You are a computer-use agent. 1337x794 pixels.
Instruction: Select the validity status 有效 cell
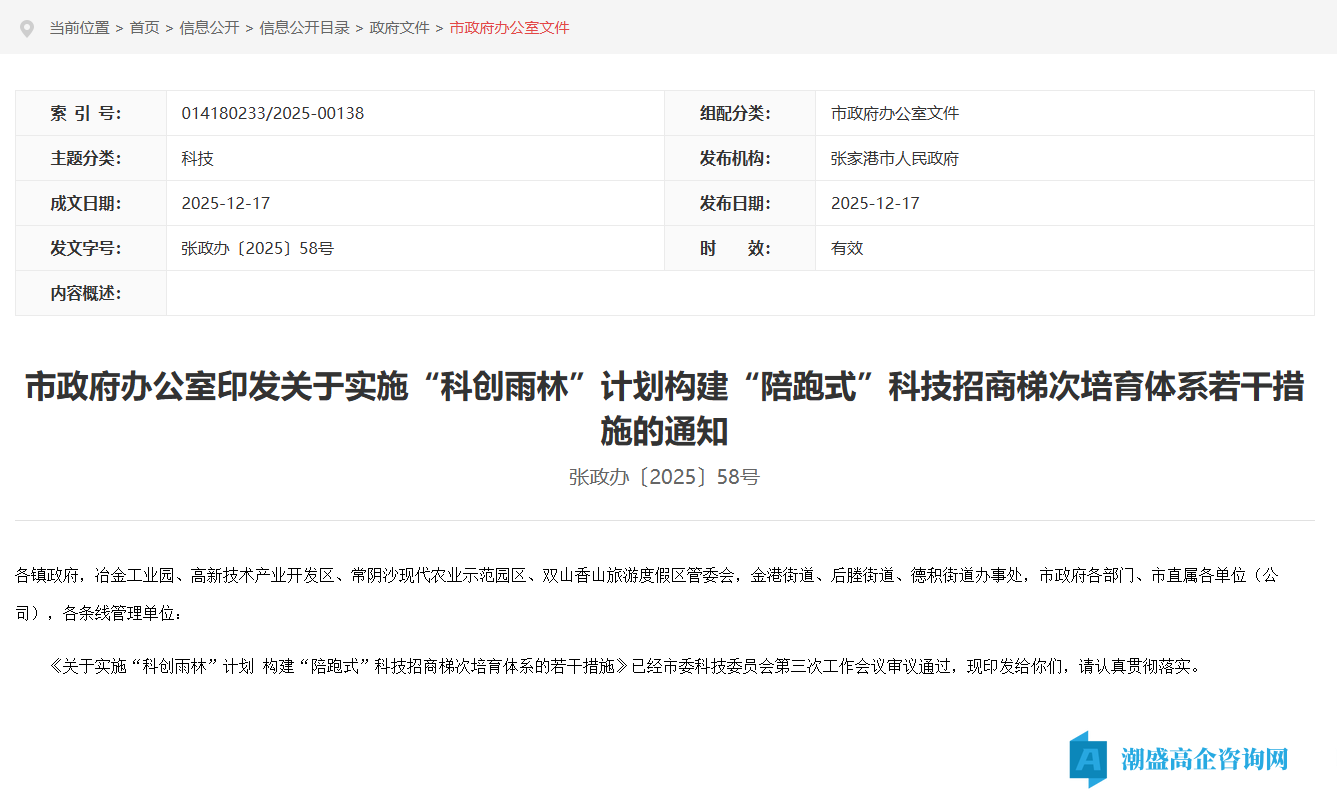pyautogui.click(x=847, y=247)
